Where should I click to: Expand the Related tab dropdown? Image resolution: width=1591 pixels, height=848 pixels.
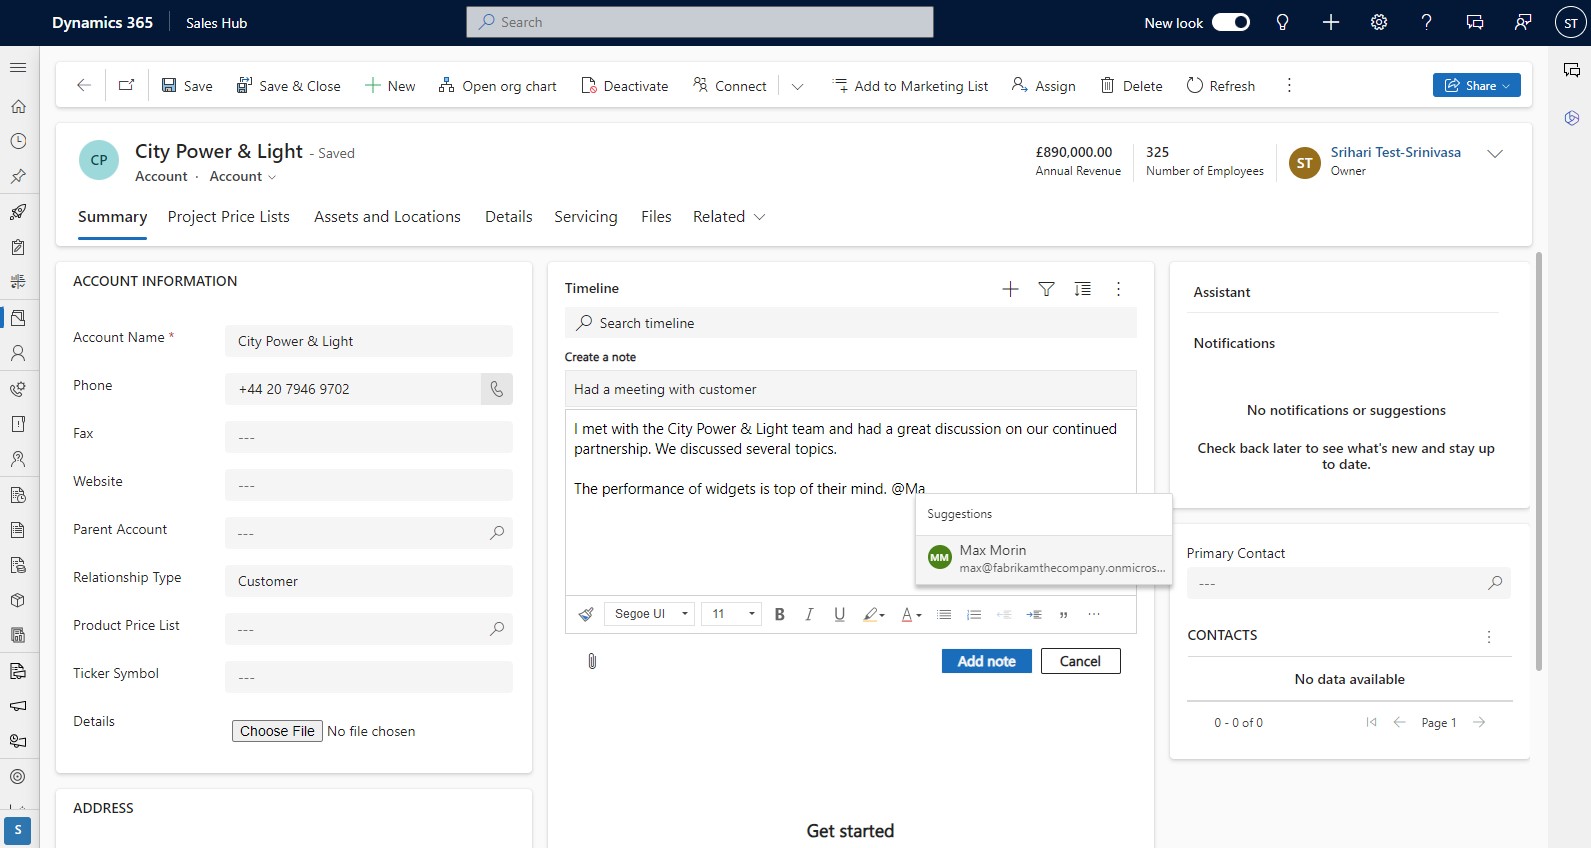click(x=729, y=217)
